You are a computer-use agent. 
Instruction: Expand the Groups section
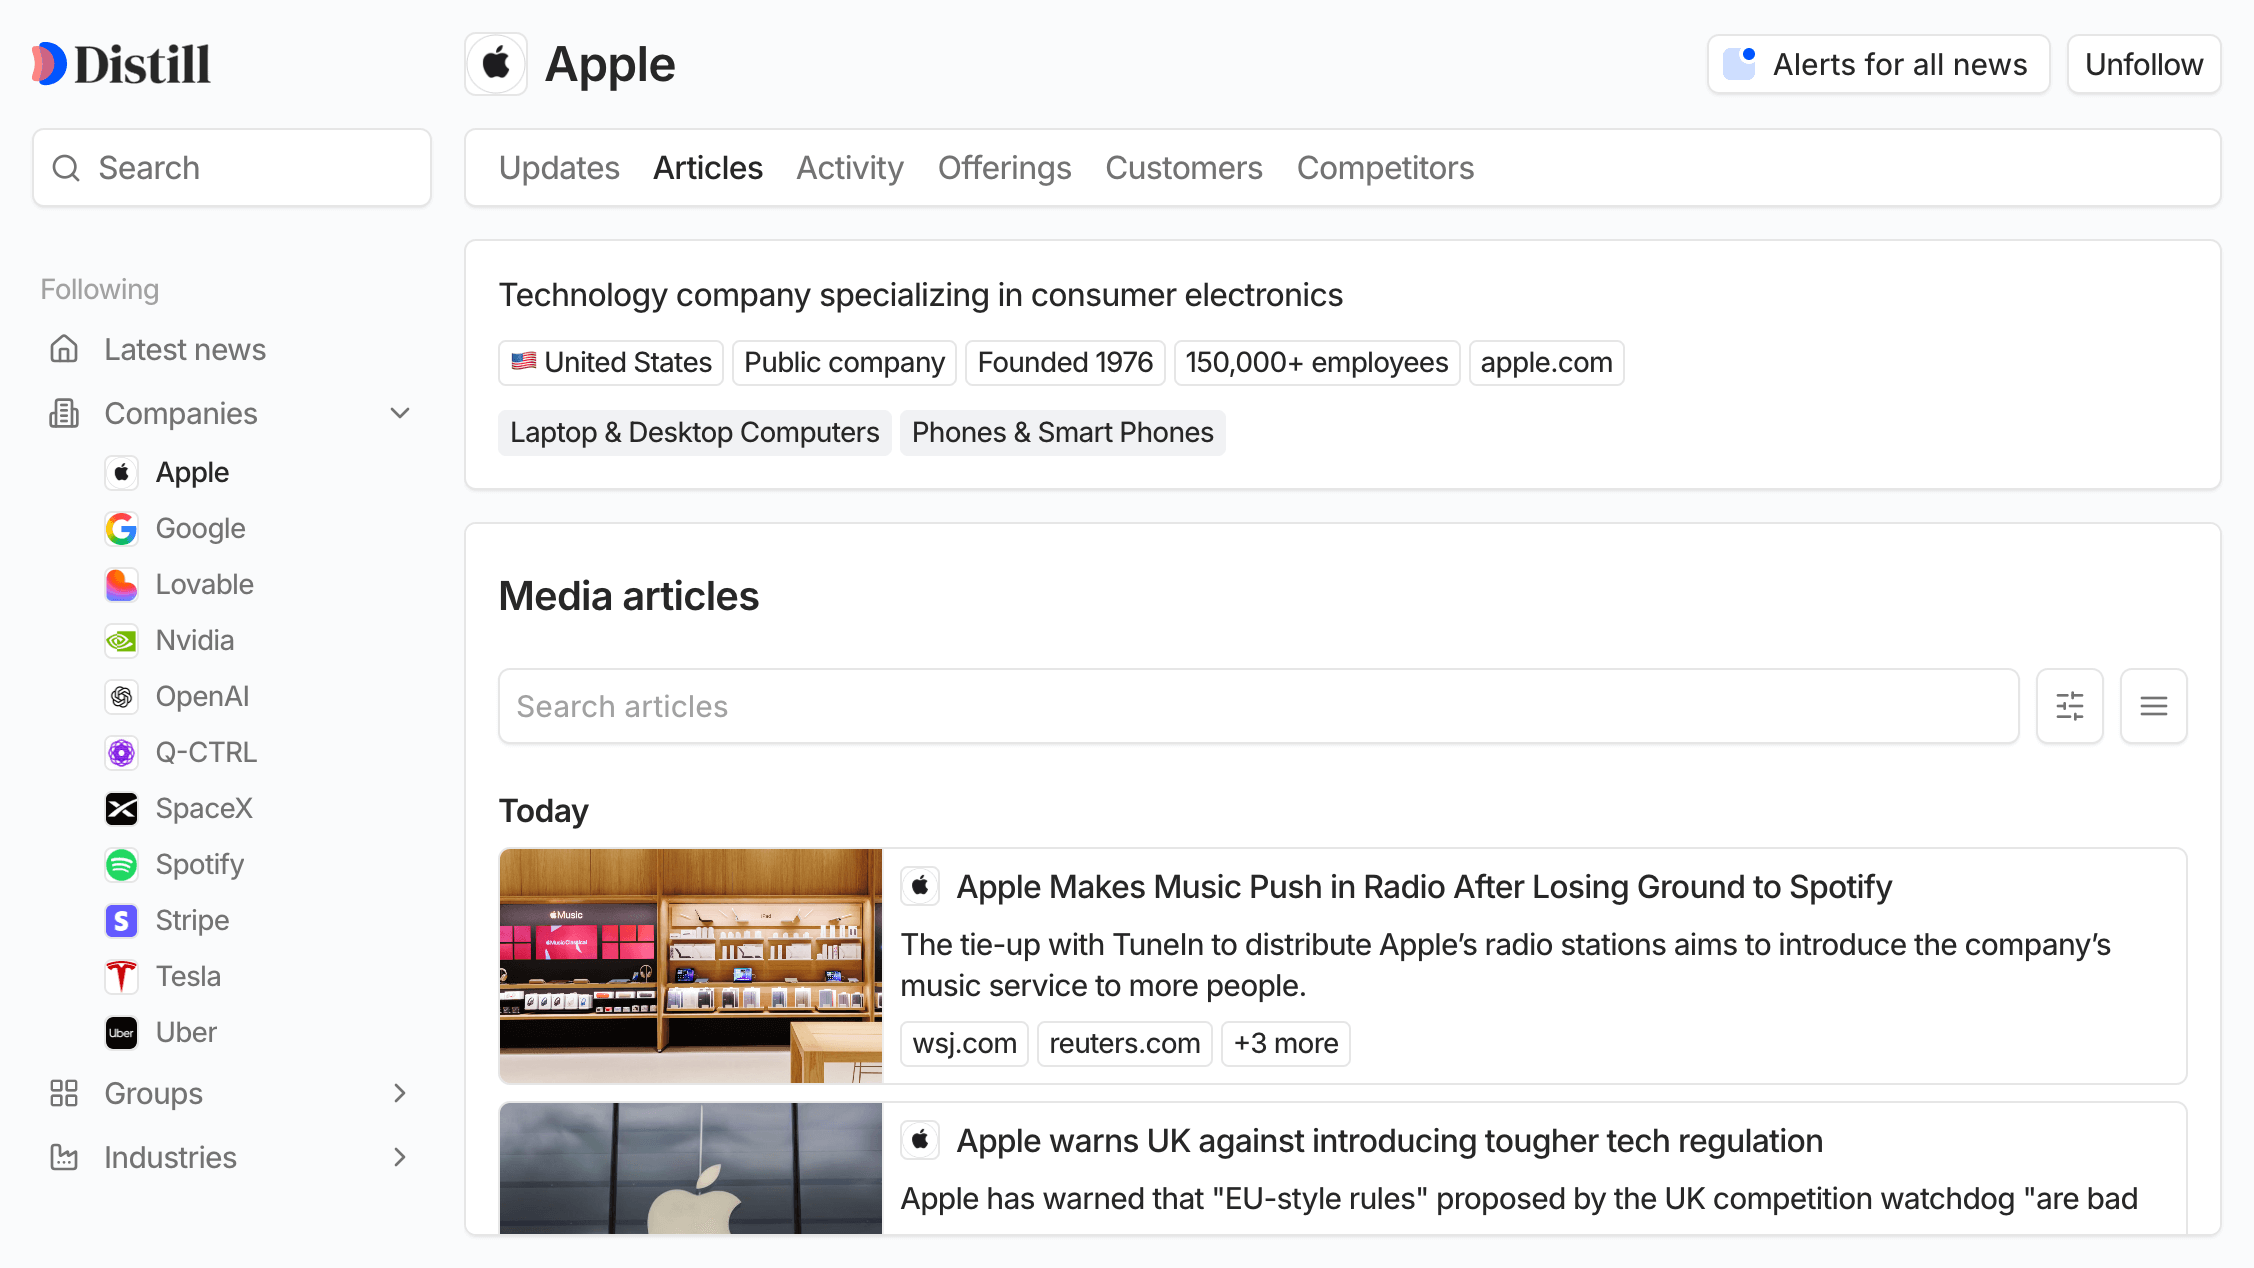400,1093
